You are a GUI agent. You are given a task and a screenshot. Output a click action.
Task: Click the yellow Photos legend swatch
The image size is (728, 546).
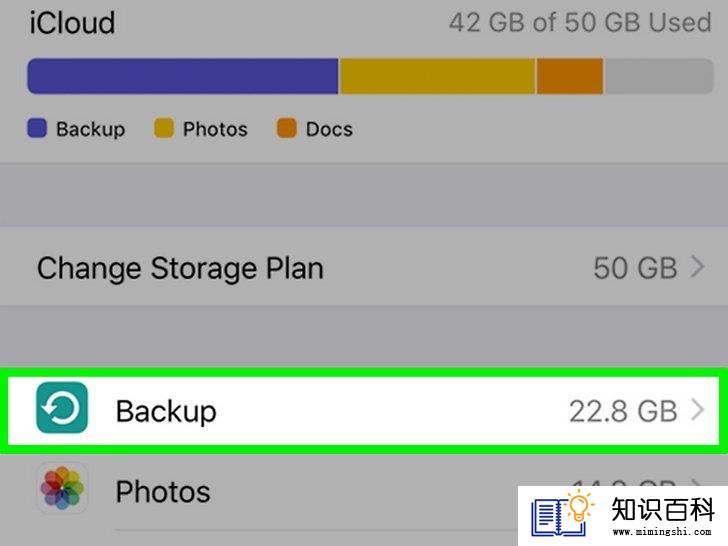tap(164, 128)
